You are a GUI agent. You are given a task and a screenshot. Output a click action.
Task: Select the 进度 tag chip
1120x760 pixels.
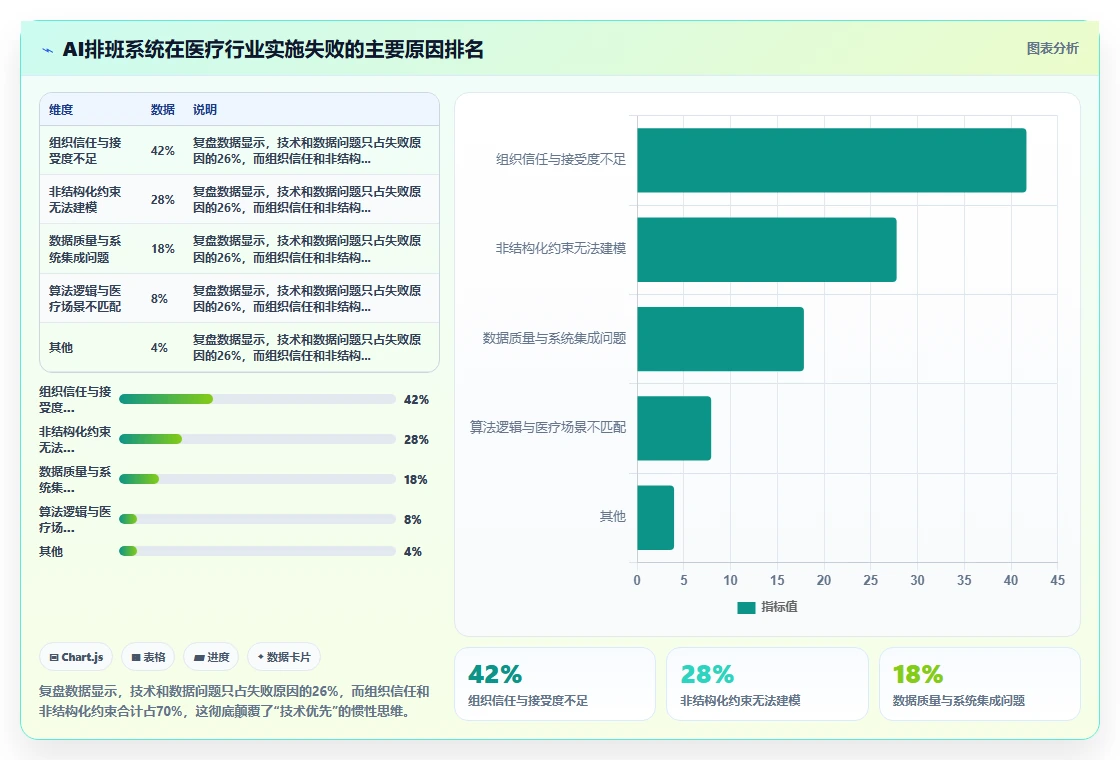[211, 657]
